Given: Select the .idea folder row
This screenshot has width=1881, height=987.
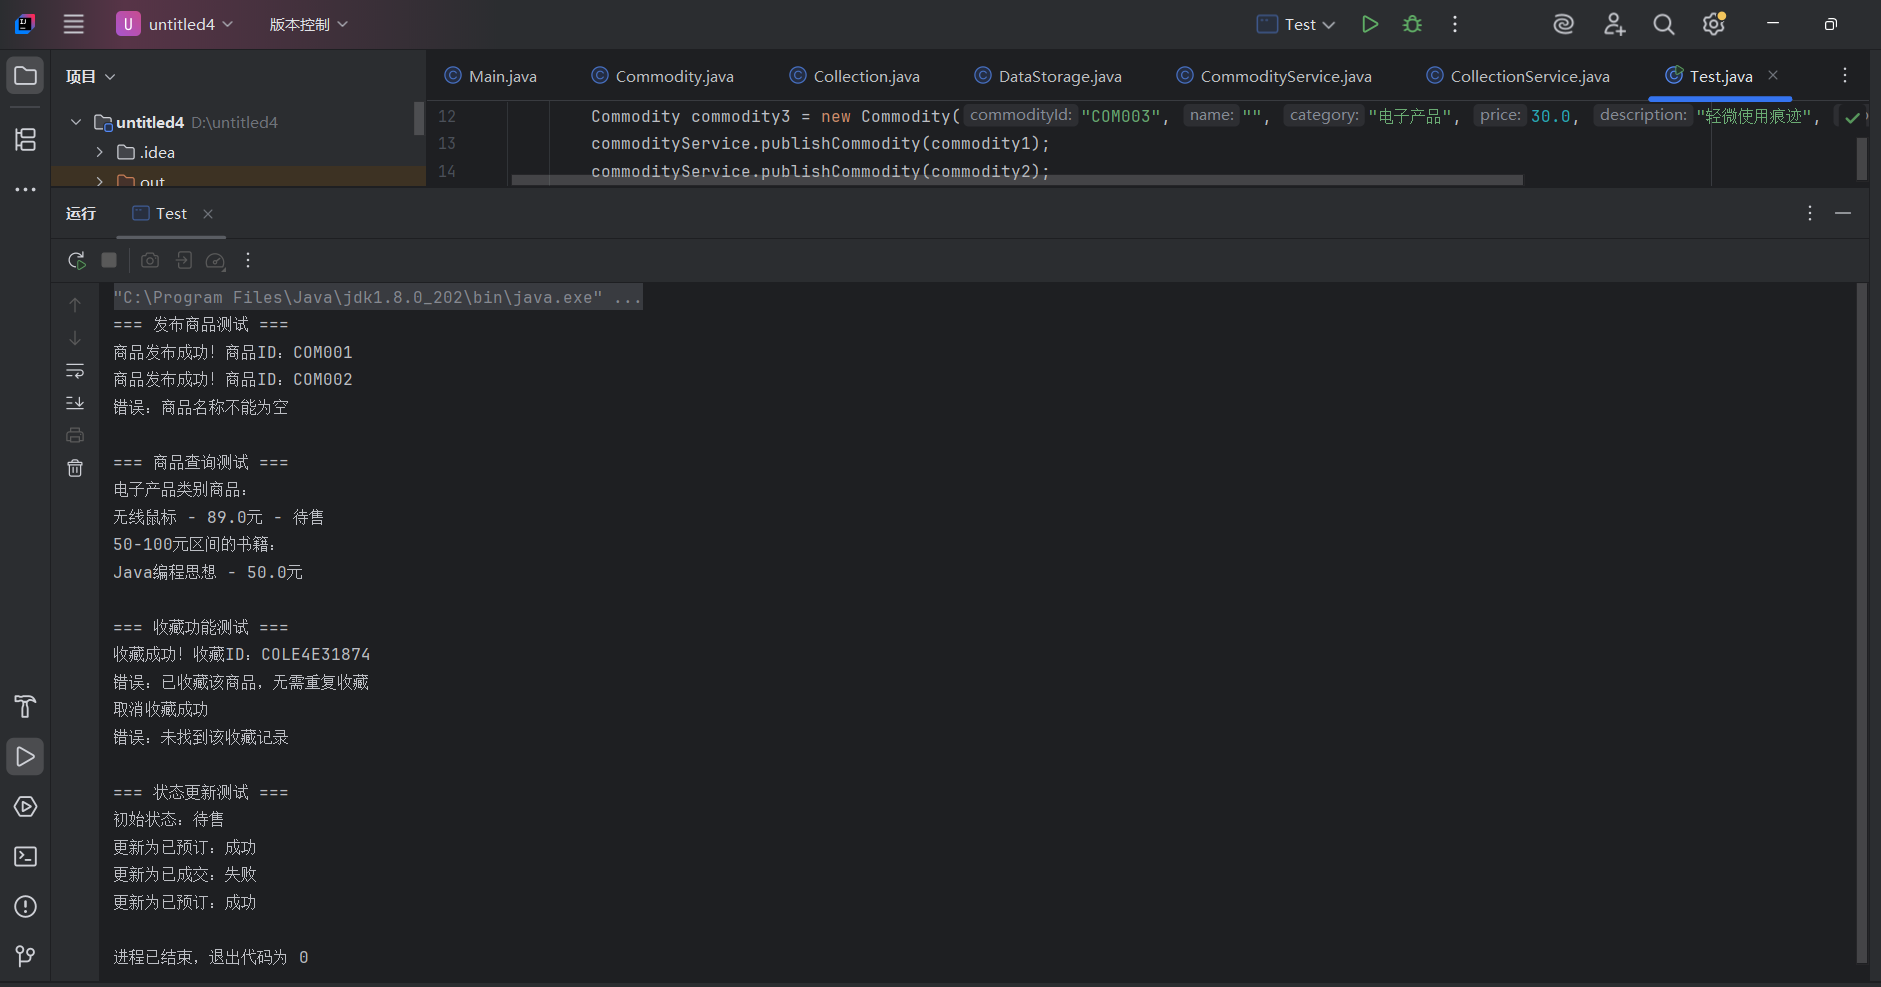Looking at the screenshot, I should (238, 152).
